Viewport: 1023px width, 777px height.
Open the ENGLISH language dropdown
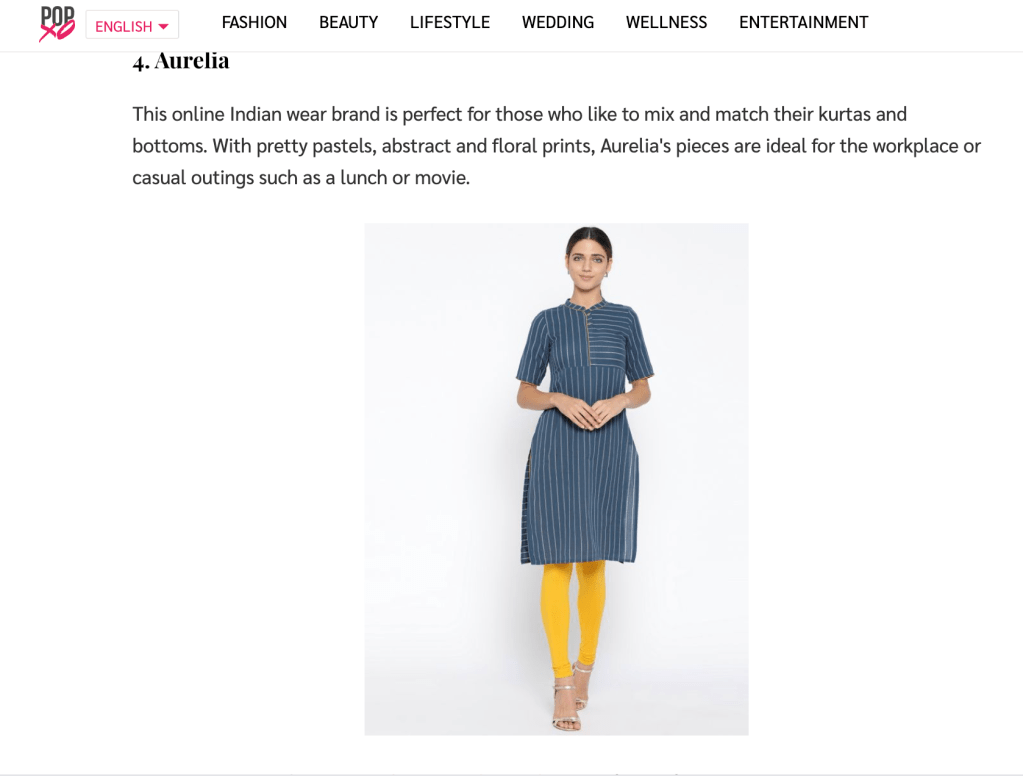click(132, 25)
